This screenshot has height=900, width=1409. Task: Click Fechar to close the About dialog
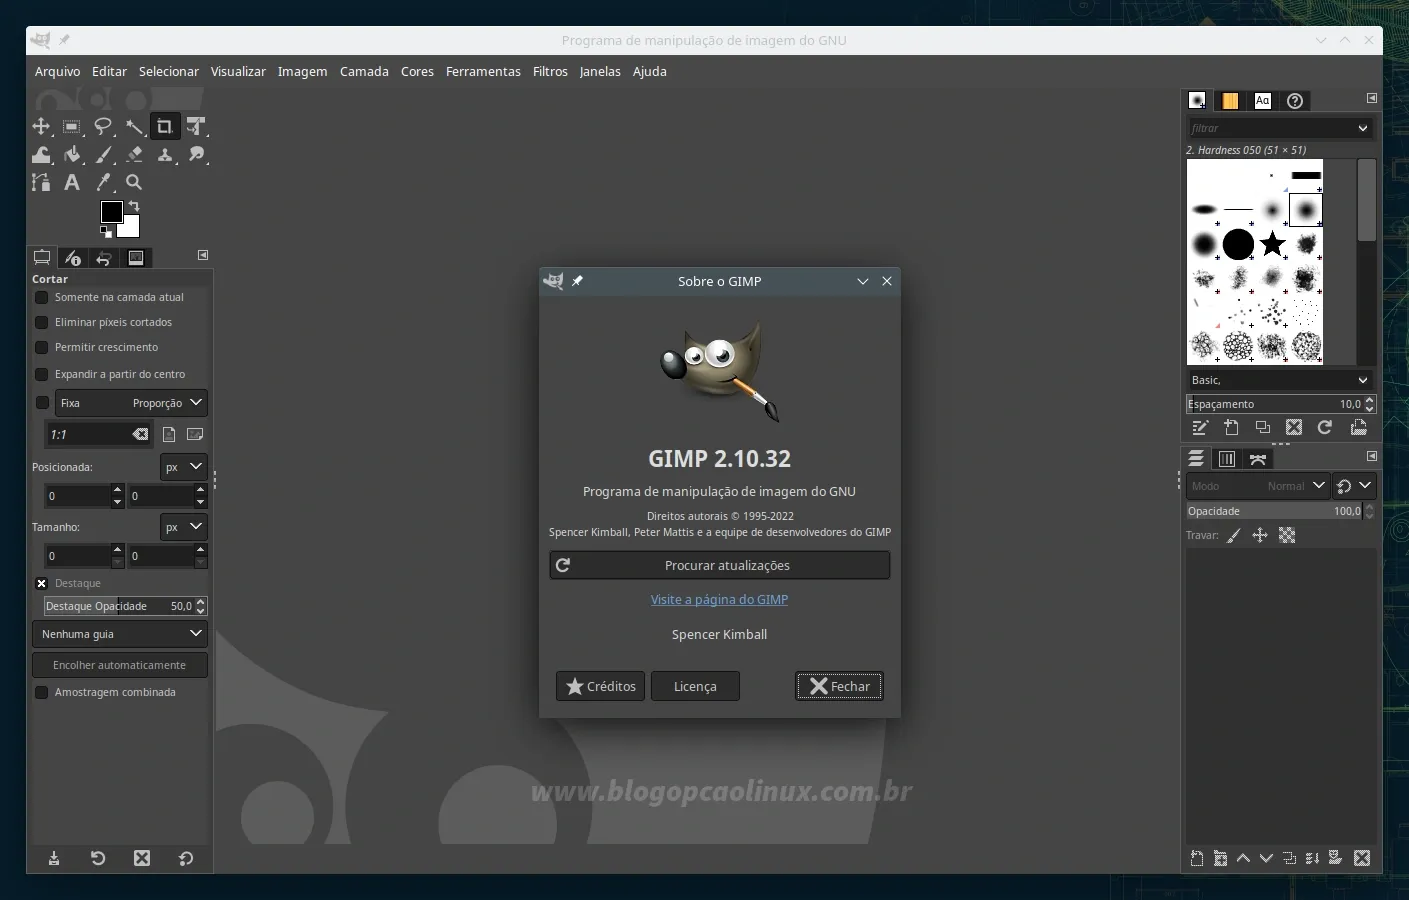coord(839,686)
